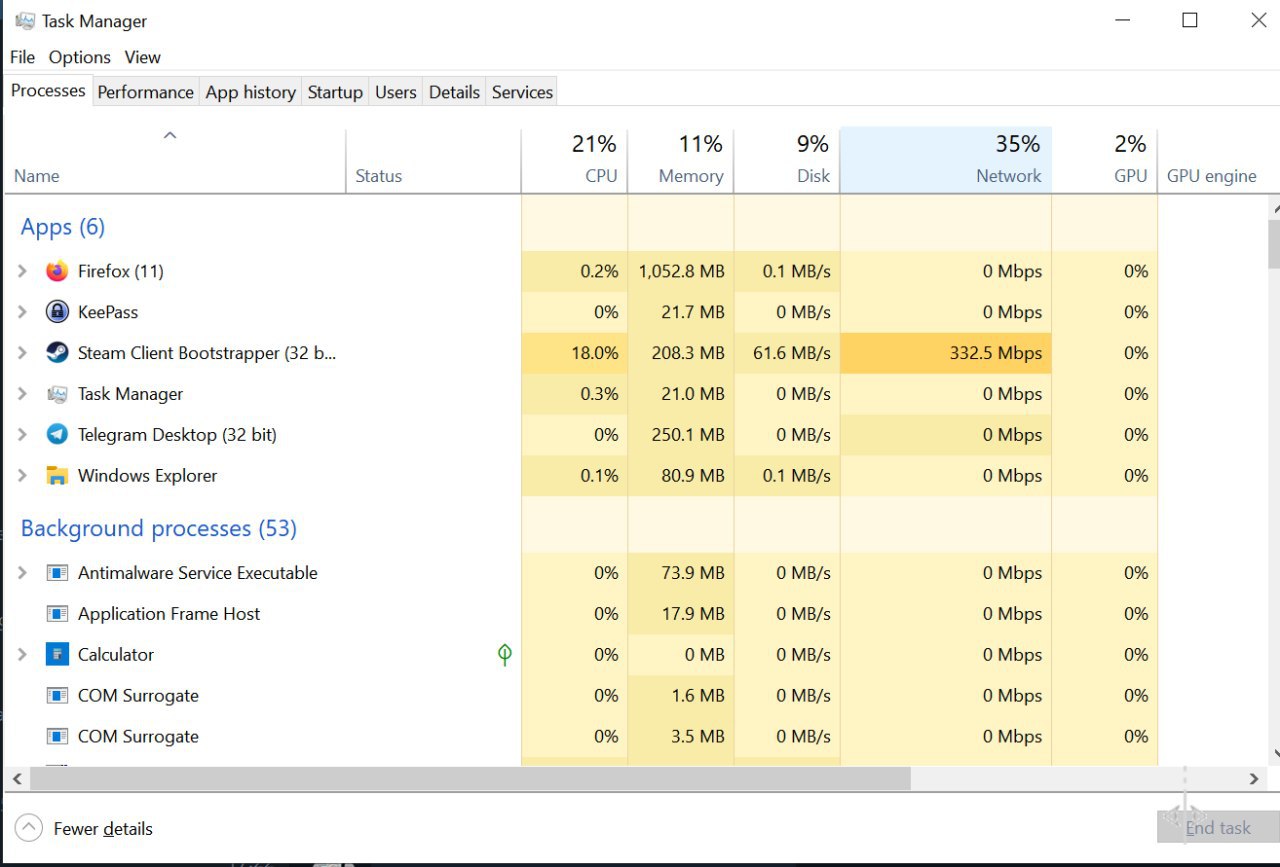The height and width of the screenshot is (867, 1280).
Task: Click the Fewer details link
Action: pyautogui.click(x=103, y=828)
